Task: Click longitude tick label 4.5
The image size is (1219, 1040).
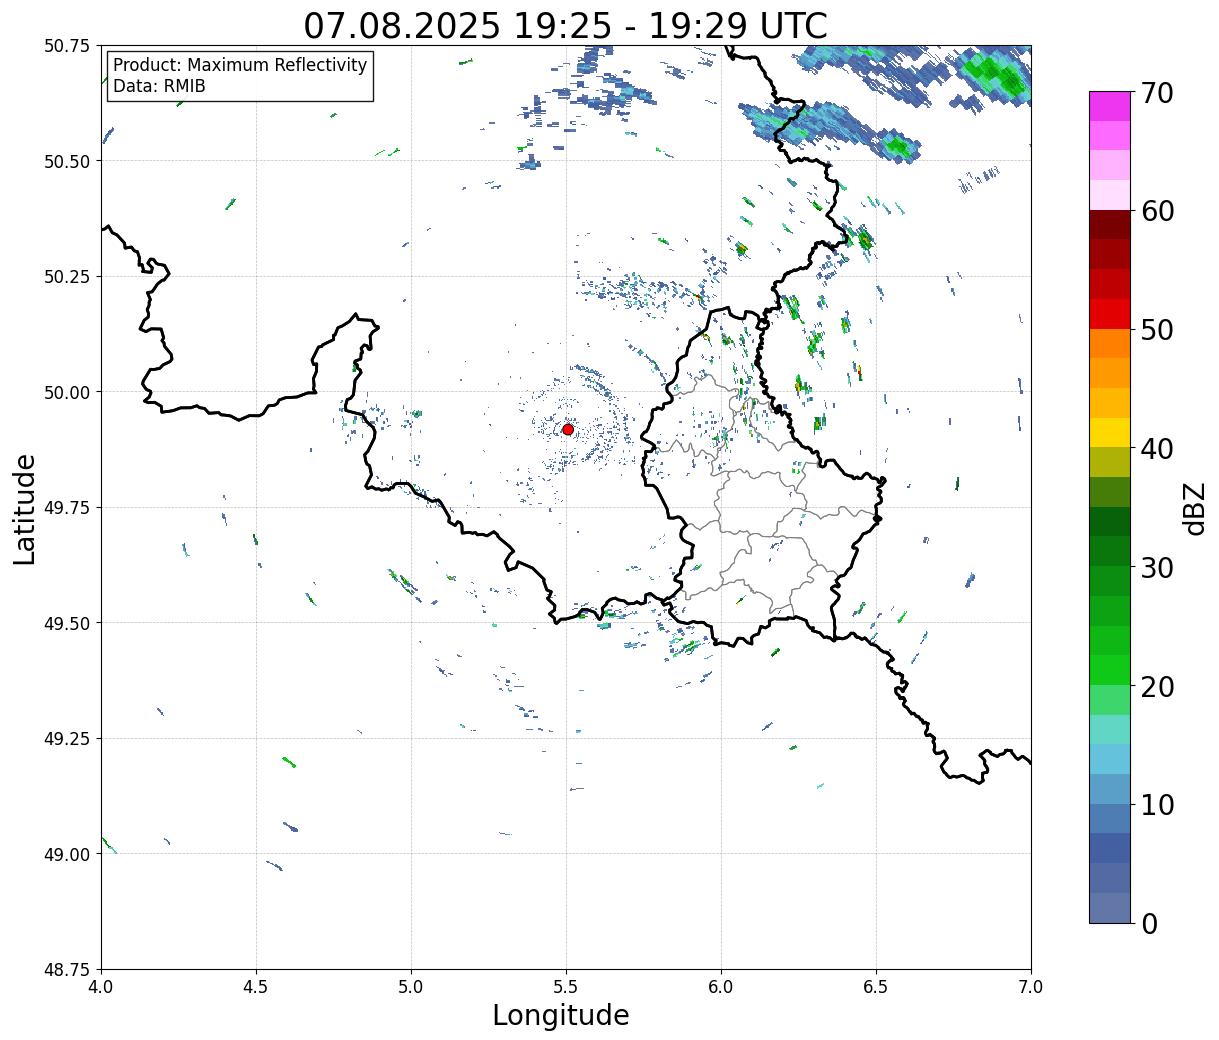Action: pos(256,986)
